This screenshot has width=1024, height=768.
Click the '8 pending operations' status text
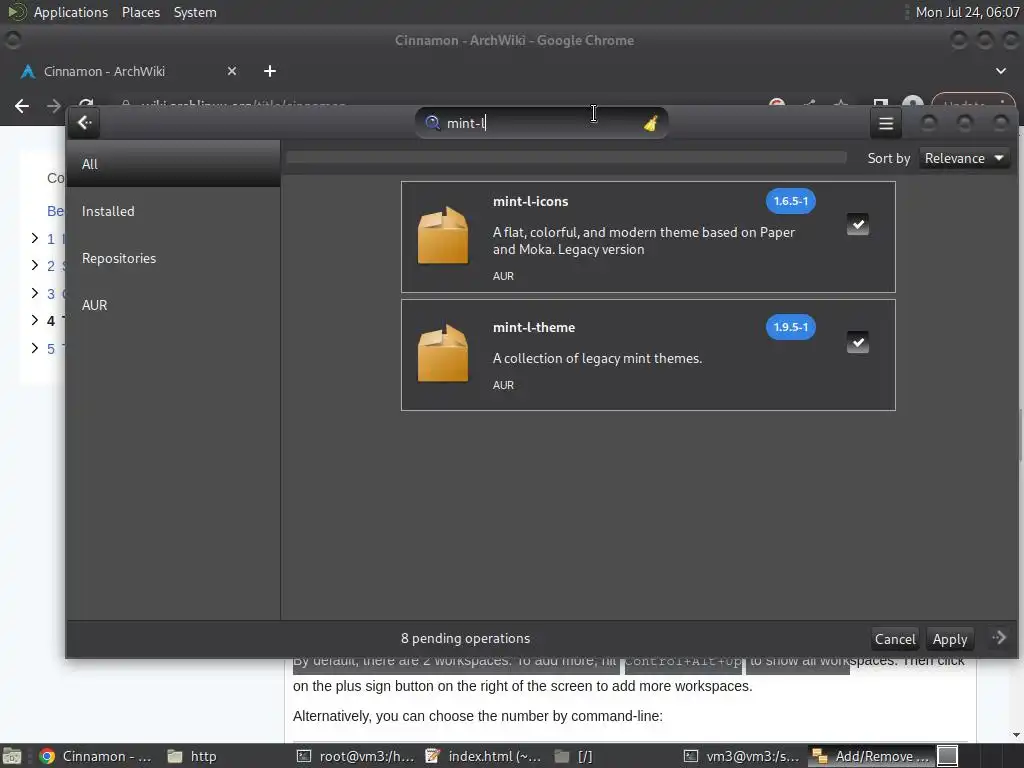(x=465, y=638)
